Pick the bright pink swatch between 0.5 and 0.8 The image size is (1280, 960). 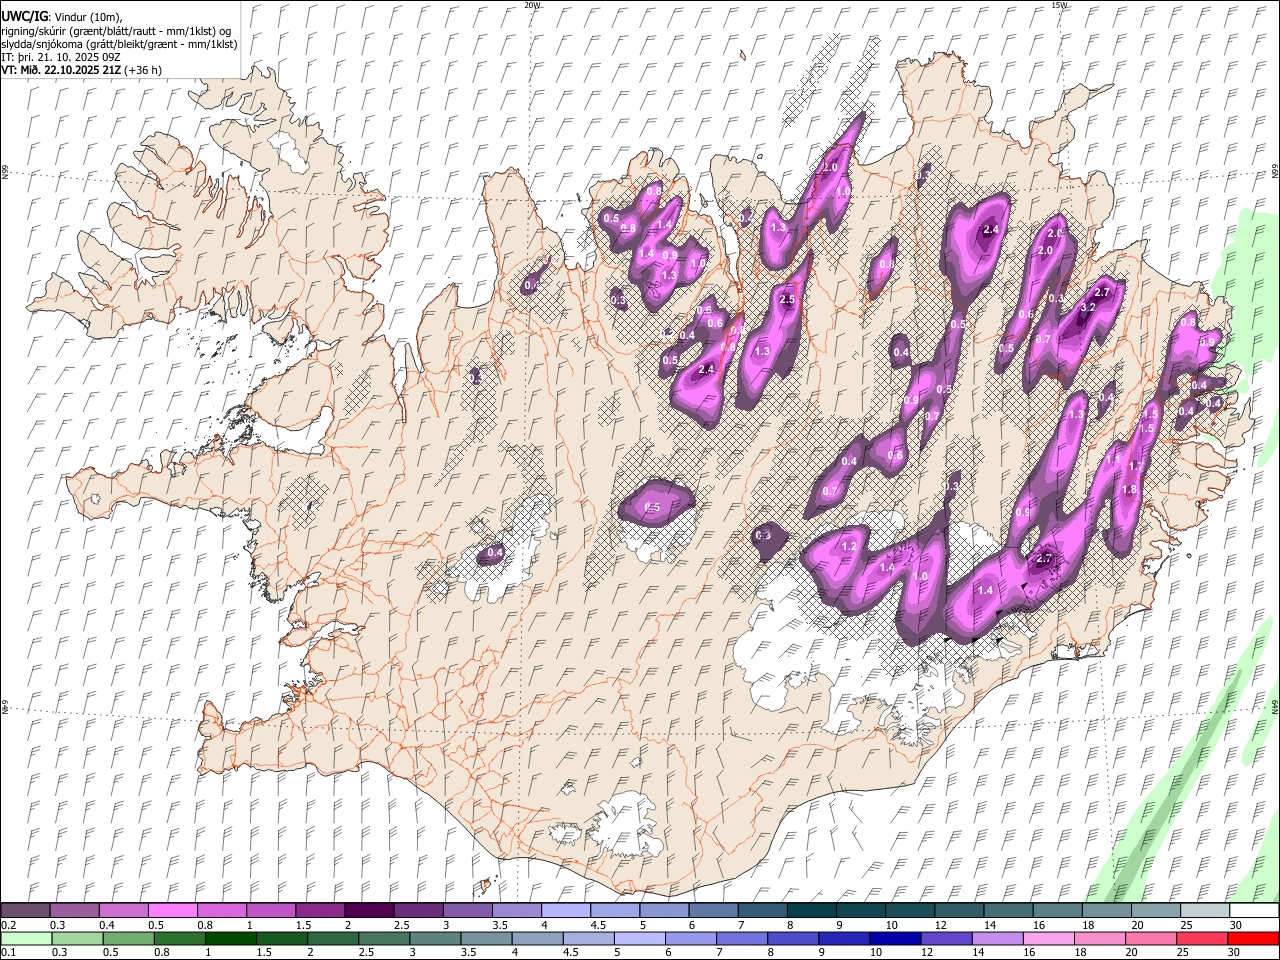coord(172,911)
